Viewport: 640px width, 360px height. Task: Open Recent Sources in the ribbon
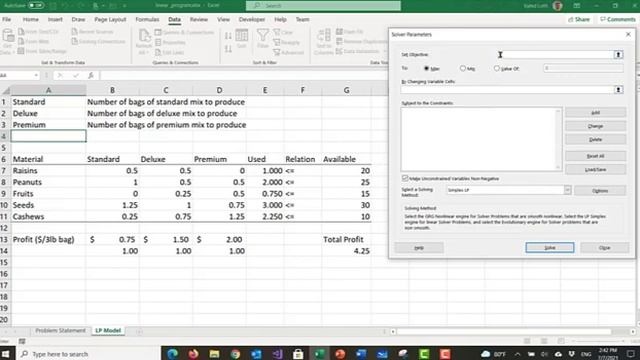93,31
